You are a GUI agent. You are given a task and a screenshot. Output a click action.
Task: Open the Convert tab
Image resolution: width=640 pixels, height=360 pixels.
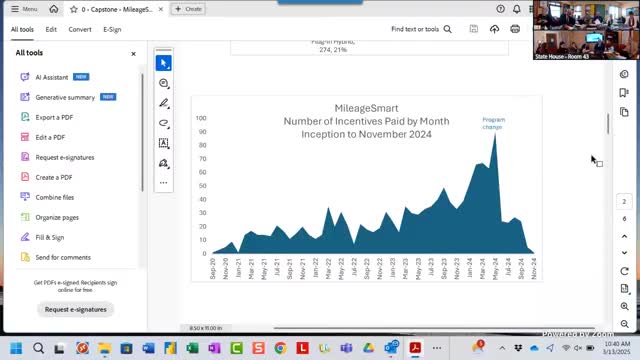click(80, 29)
